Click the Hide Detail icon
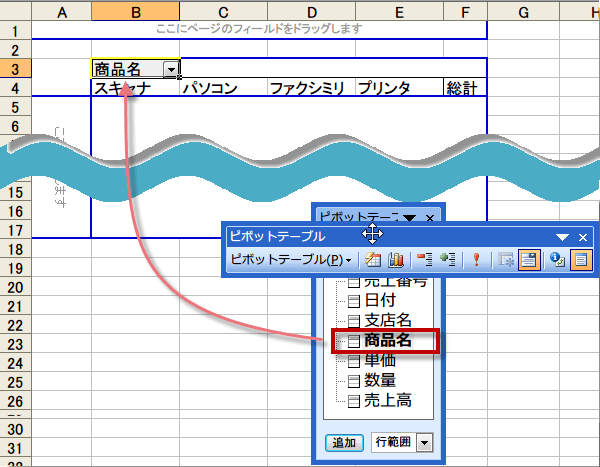Viewport: 600px width, 467px height. pos(425,260)
